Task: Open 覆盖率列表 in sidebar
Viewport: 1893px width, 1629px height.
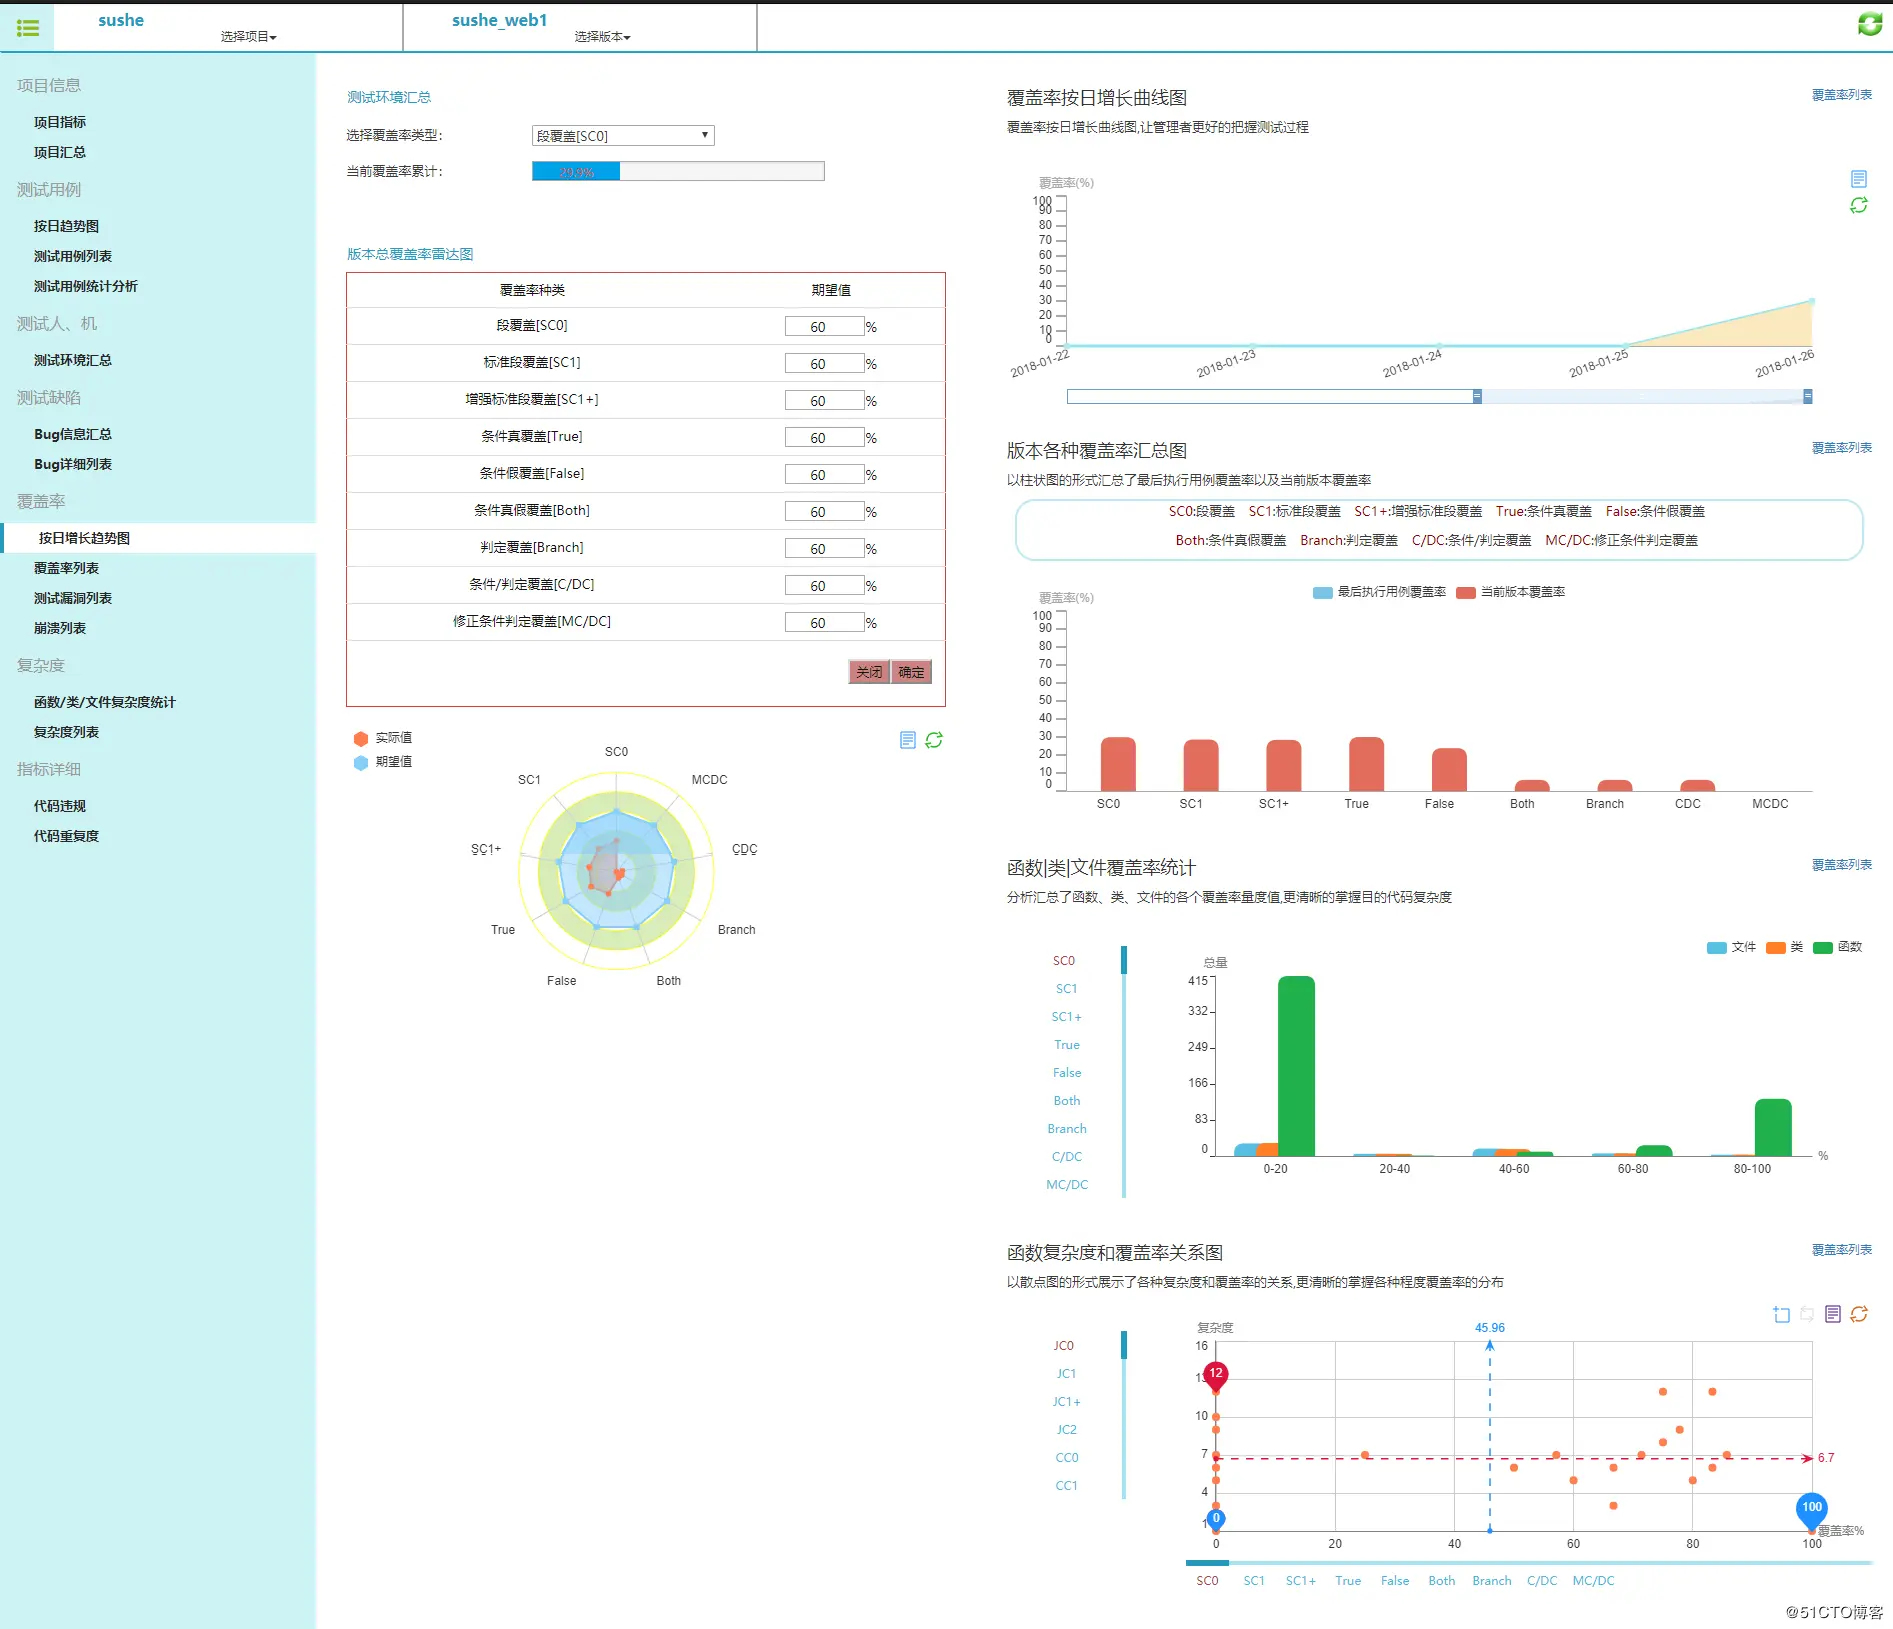Action: point(66,568)
